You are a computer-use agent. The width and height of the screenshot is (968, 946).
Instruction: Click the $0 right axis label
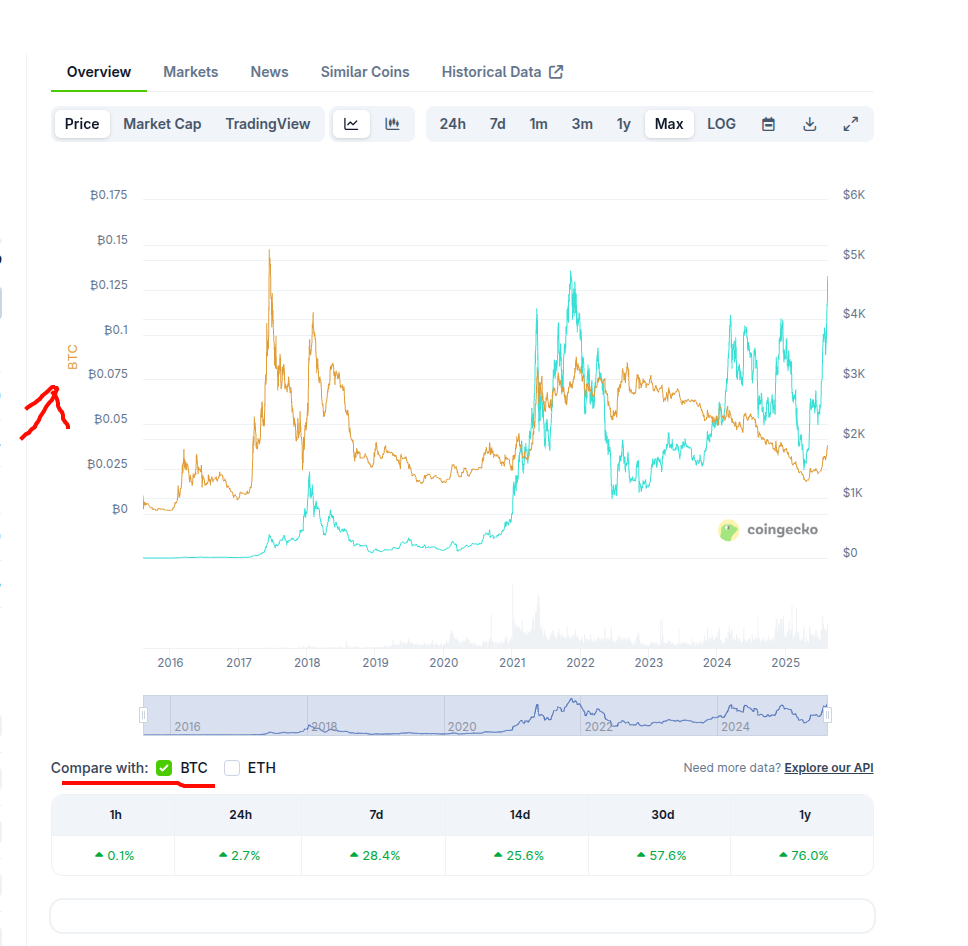850,553
